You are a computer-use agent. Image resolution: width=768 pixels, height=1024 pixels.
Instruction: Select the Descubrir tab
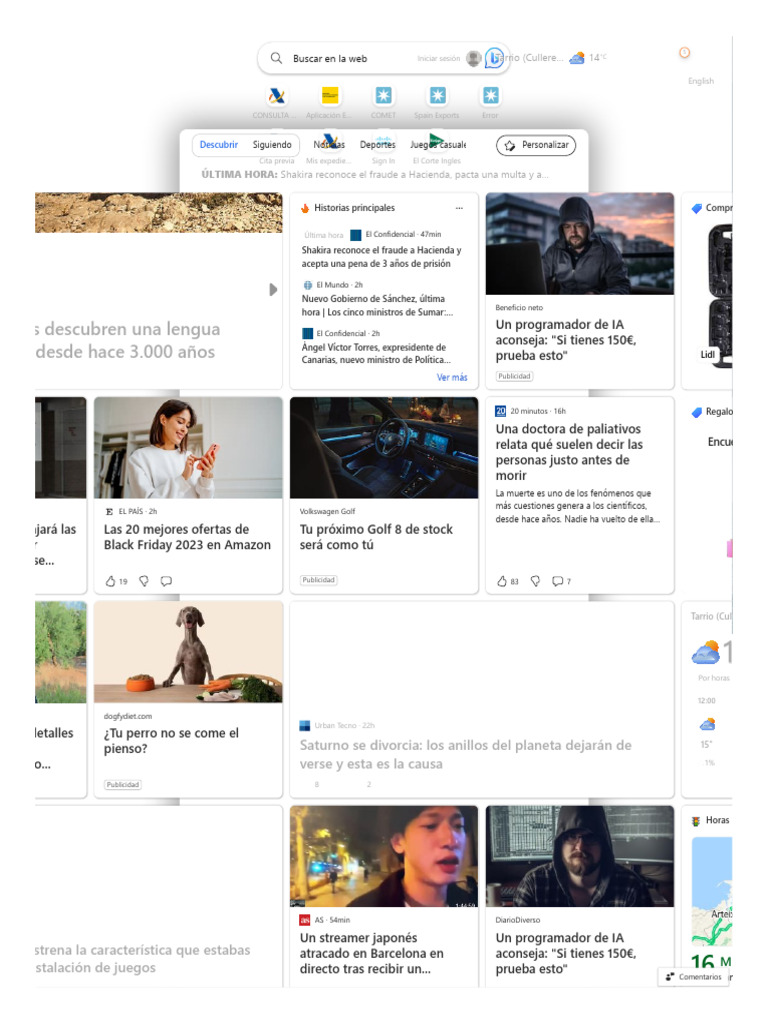tap(219, 145)
